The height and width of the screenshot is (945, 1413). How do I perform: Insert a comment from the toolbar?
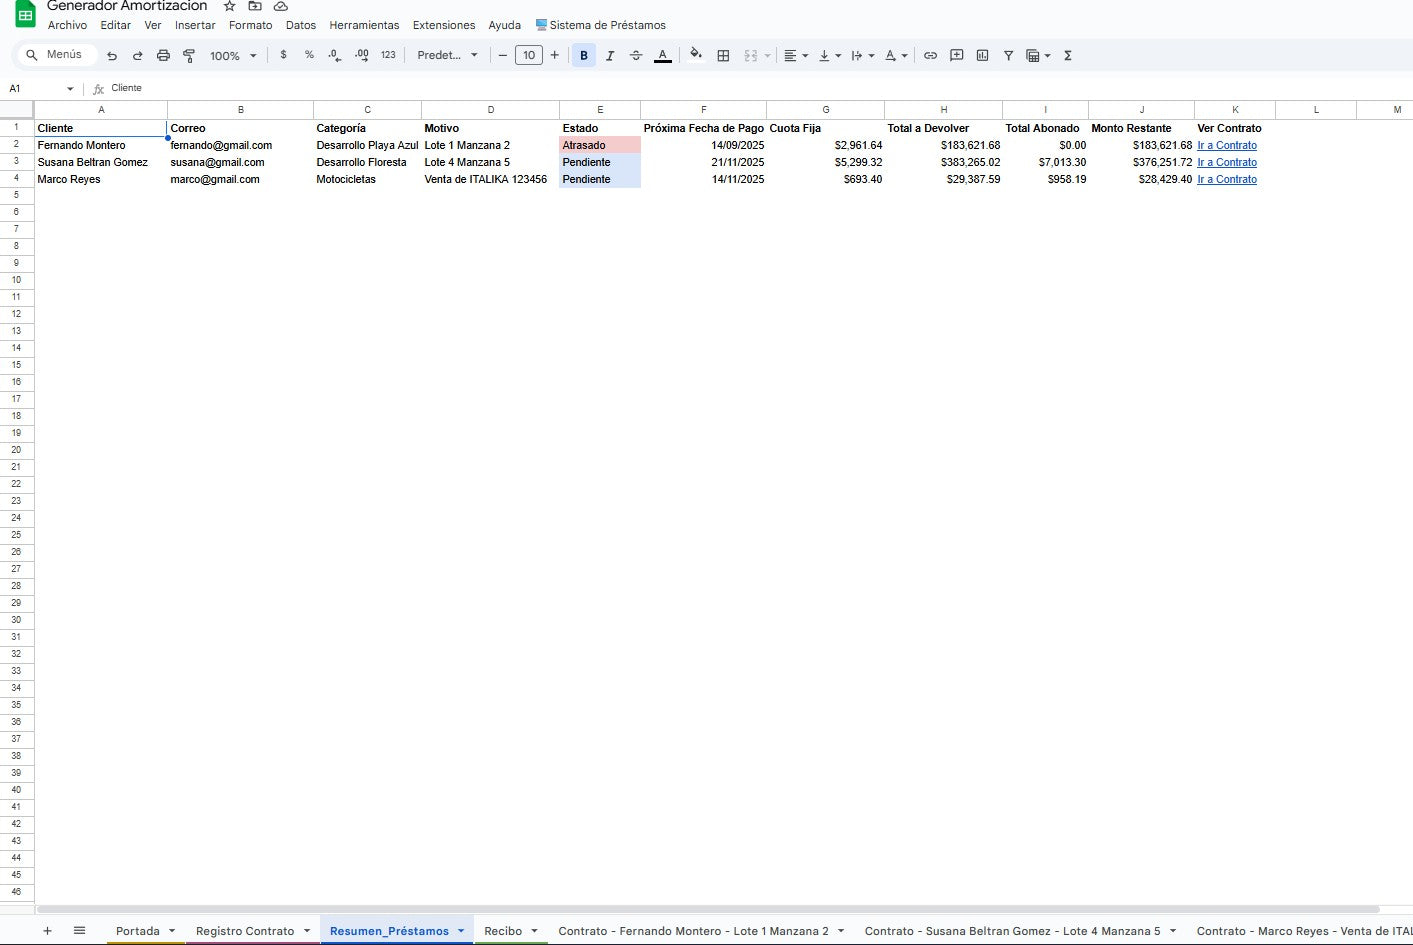pos(956,55)
